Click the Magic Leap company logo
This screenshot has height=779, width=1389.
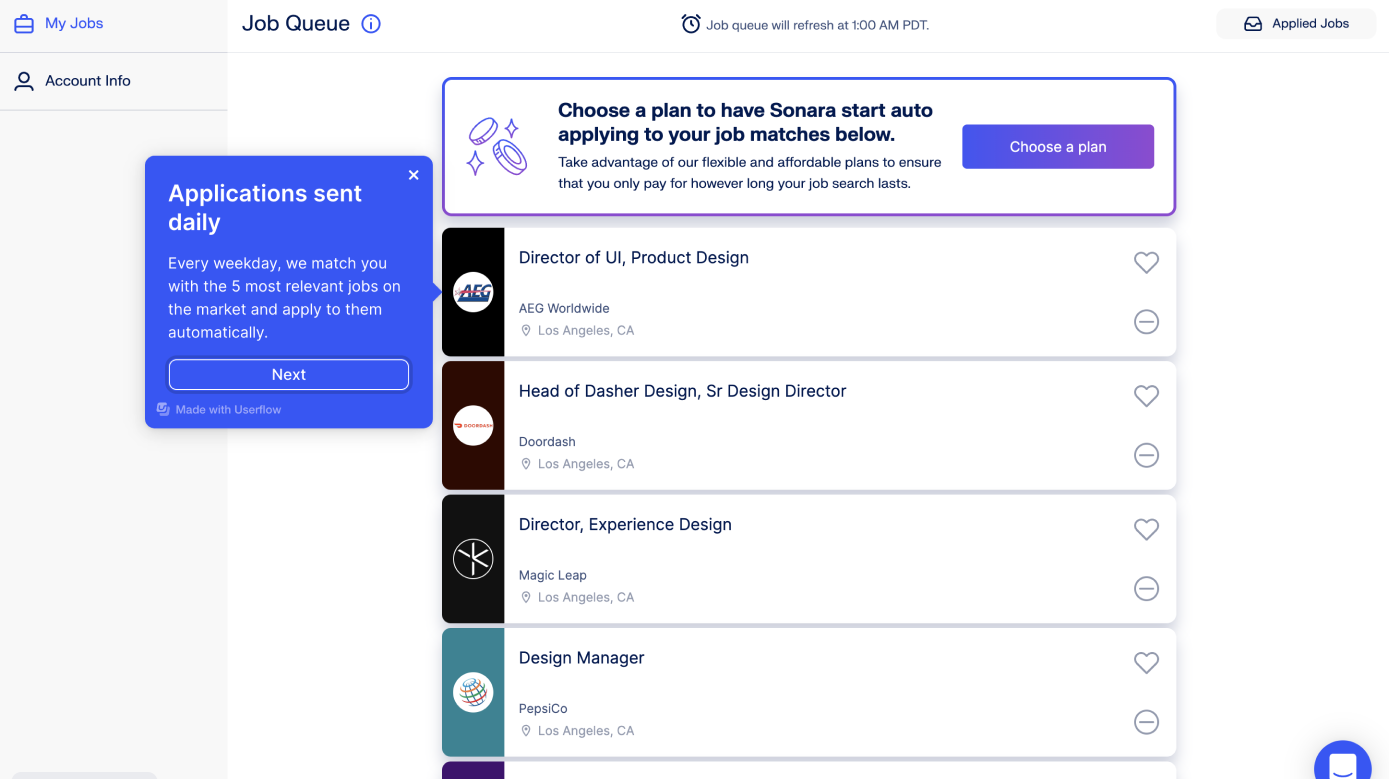pos(473,559)
